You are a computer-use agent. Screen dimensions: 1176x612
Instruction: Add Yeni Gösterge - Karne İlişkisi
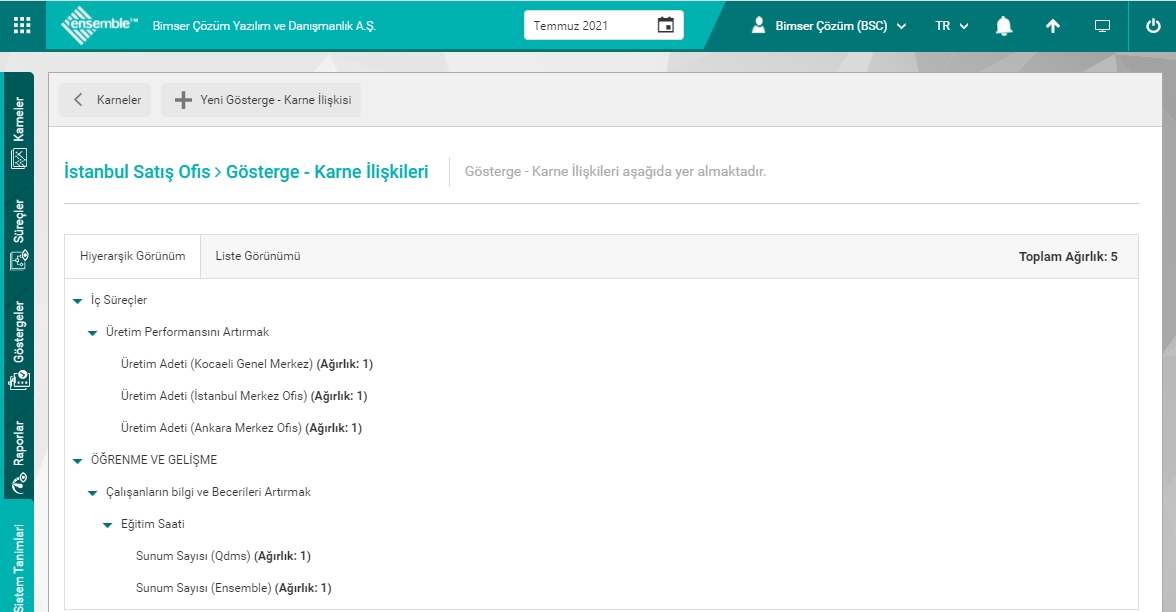point(261,100)
